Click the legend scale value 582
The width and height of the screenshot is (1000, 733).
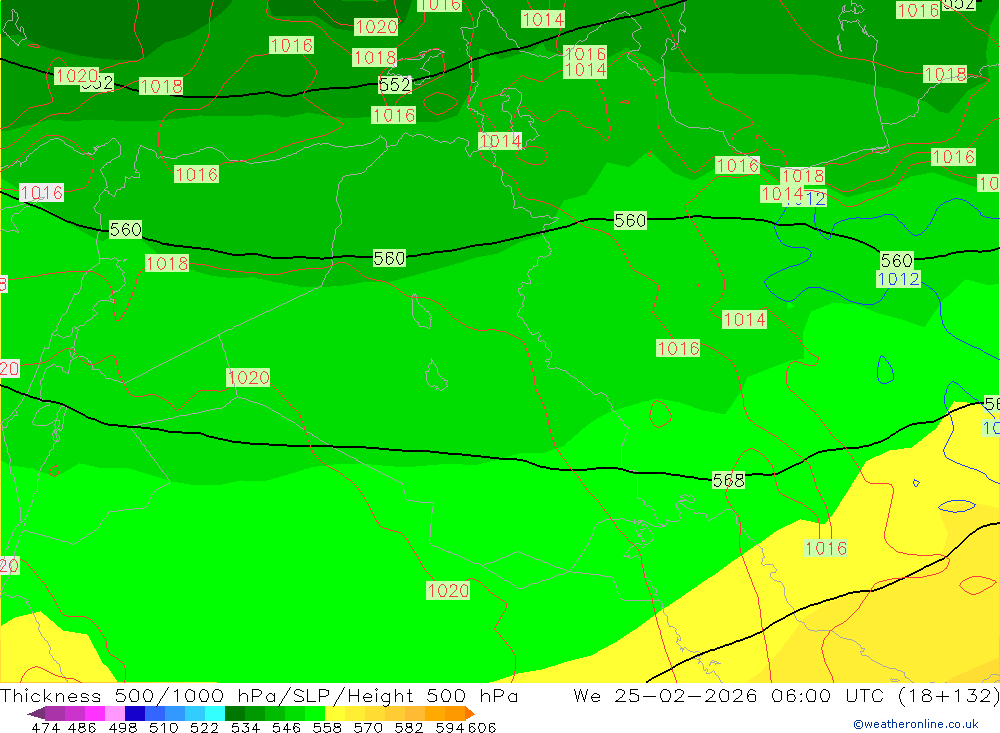[x=409, y=727]
